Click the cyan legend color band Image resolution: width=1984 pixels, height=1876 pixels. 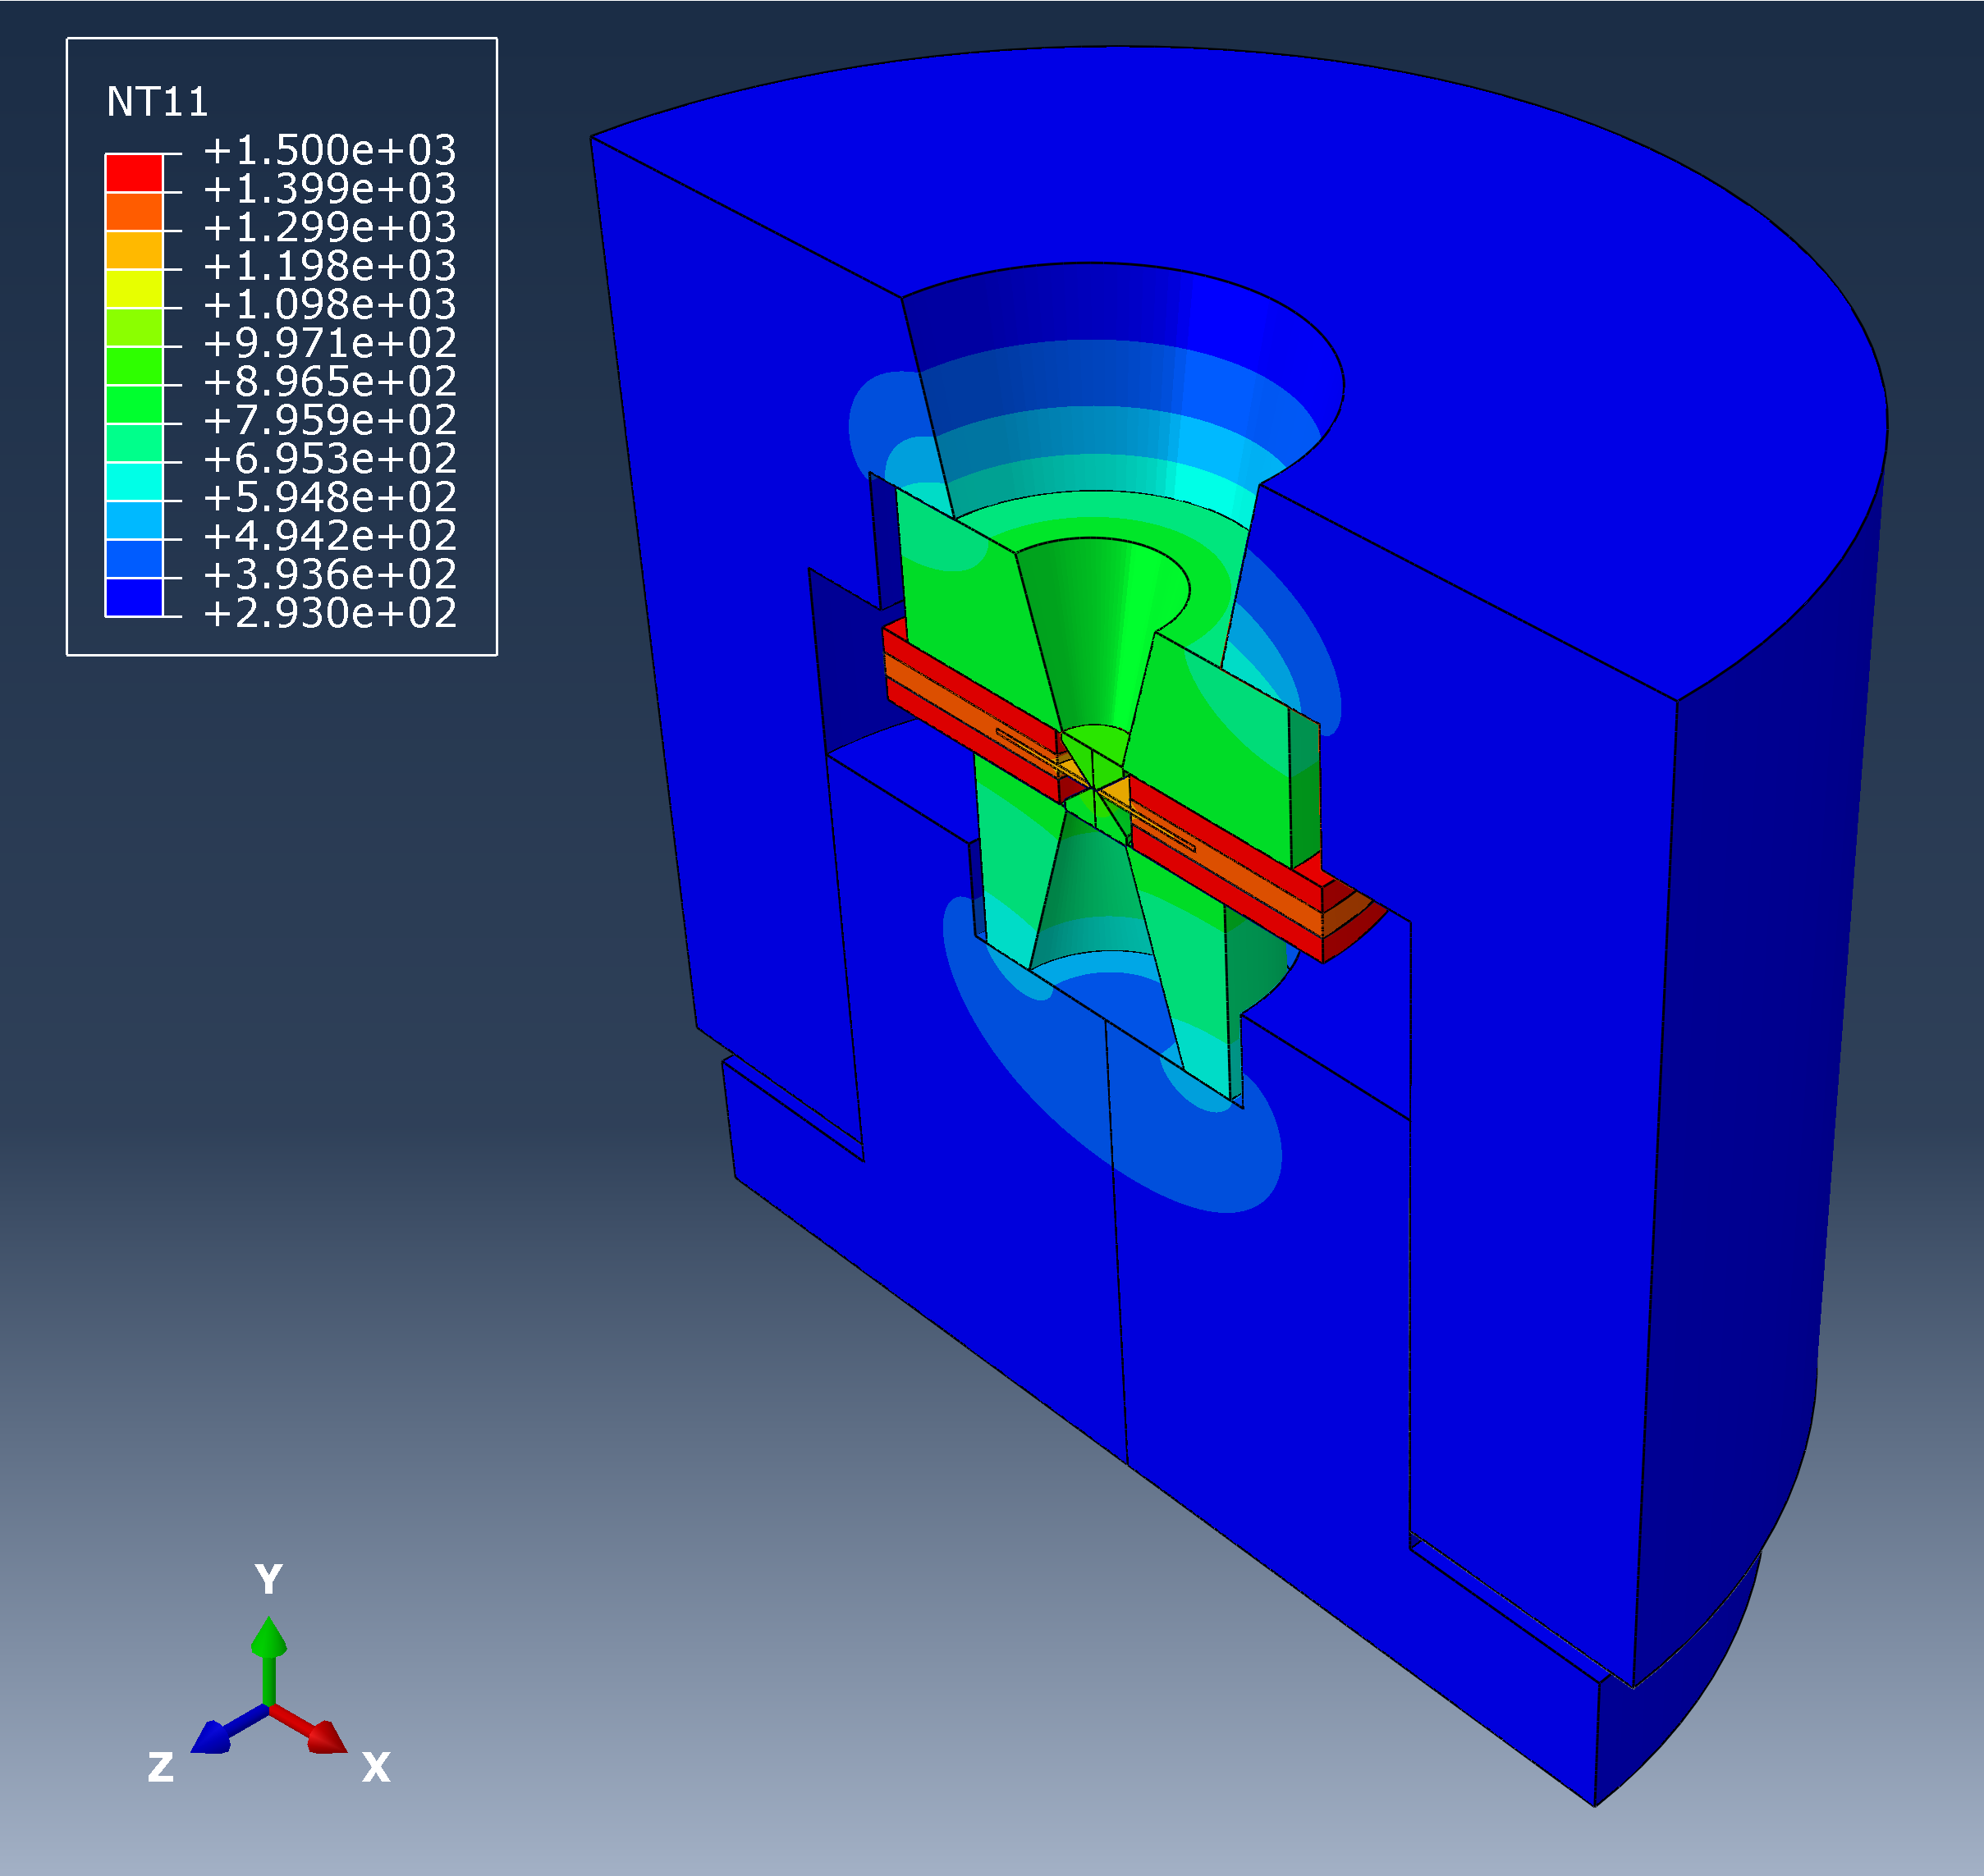133,482
